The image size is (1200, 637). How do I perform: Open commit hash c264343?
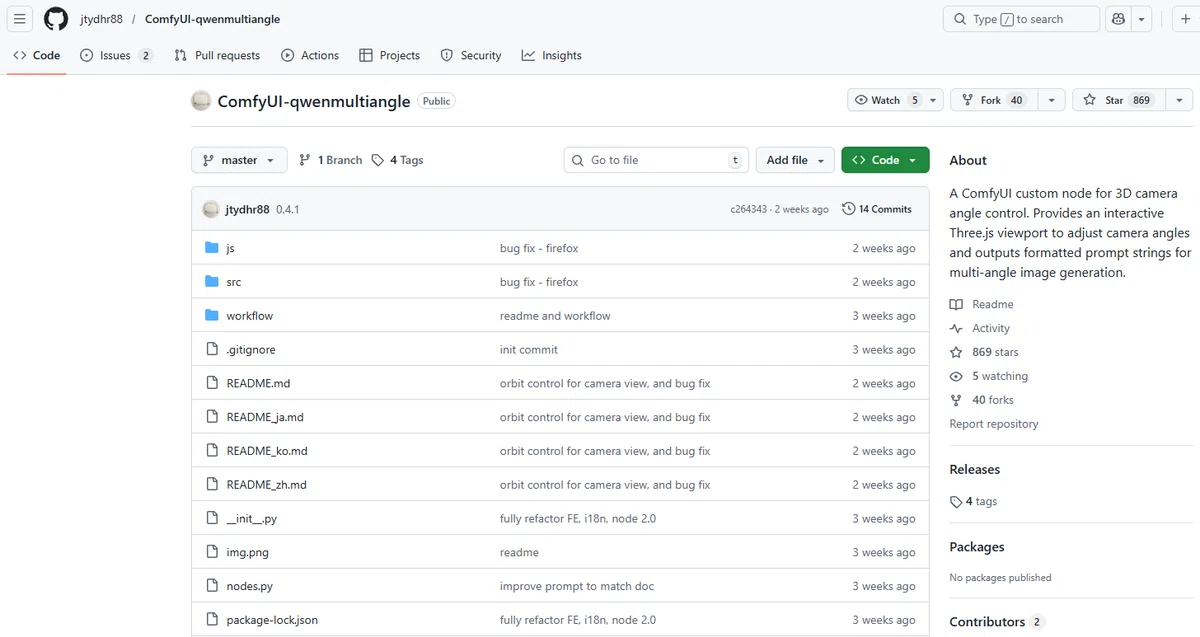749,209
